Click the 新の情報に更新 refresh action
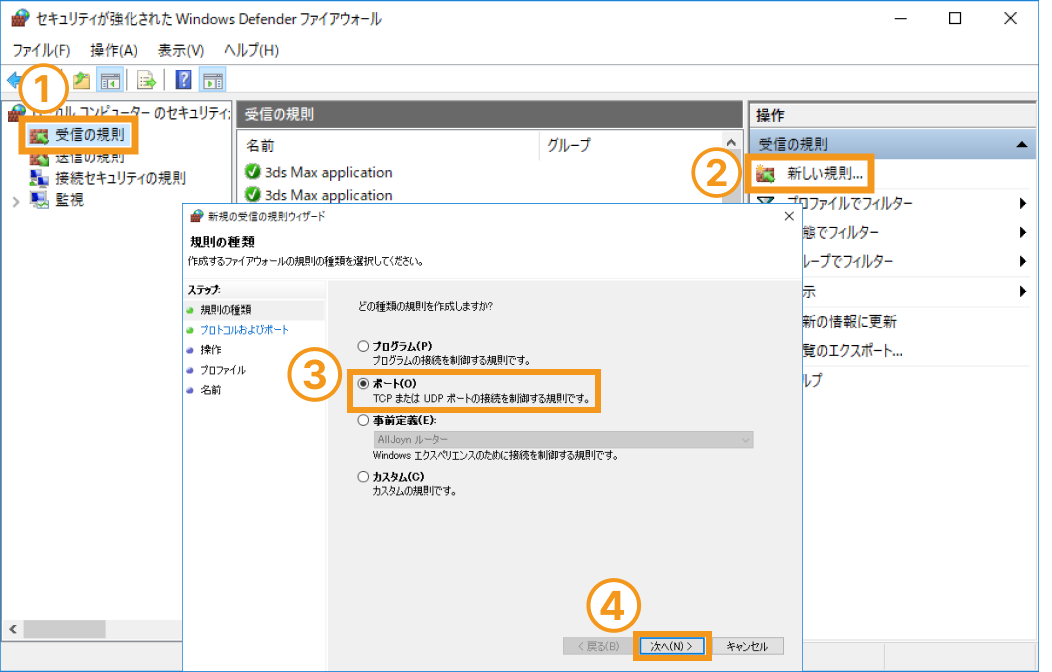Image resolution: width=1052 pixels, height=672 pixels. click(x=849, y=321)
